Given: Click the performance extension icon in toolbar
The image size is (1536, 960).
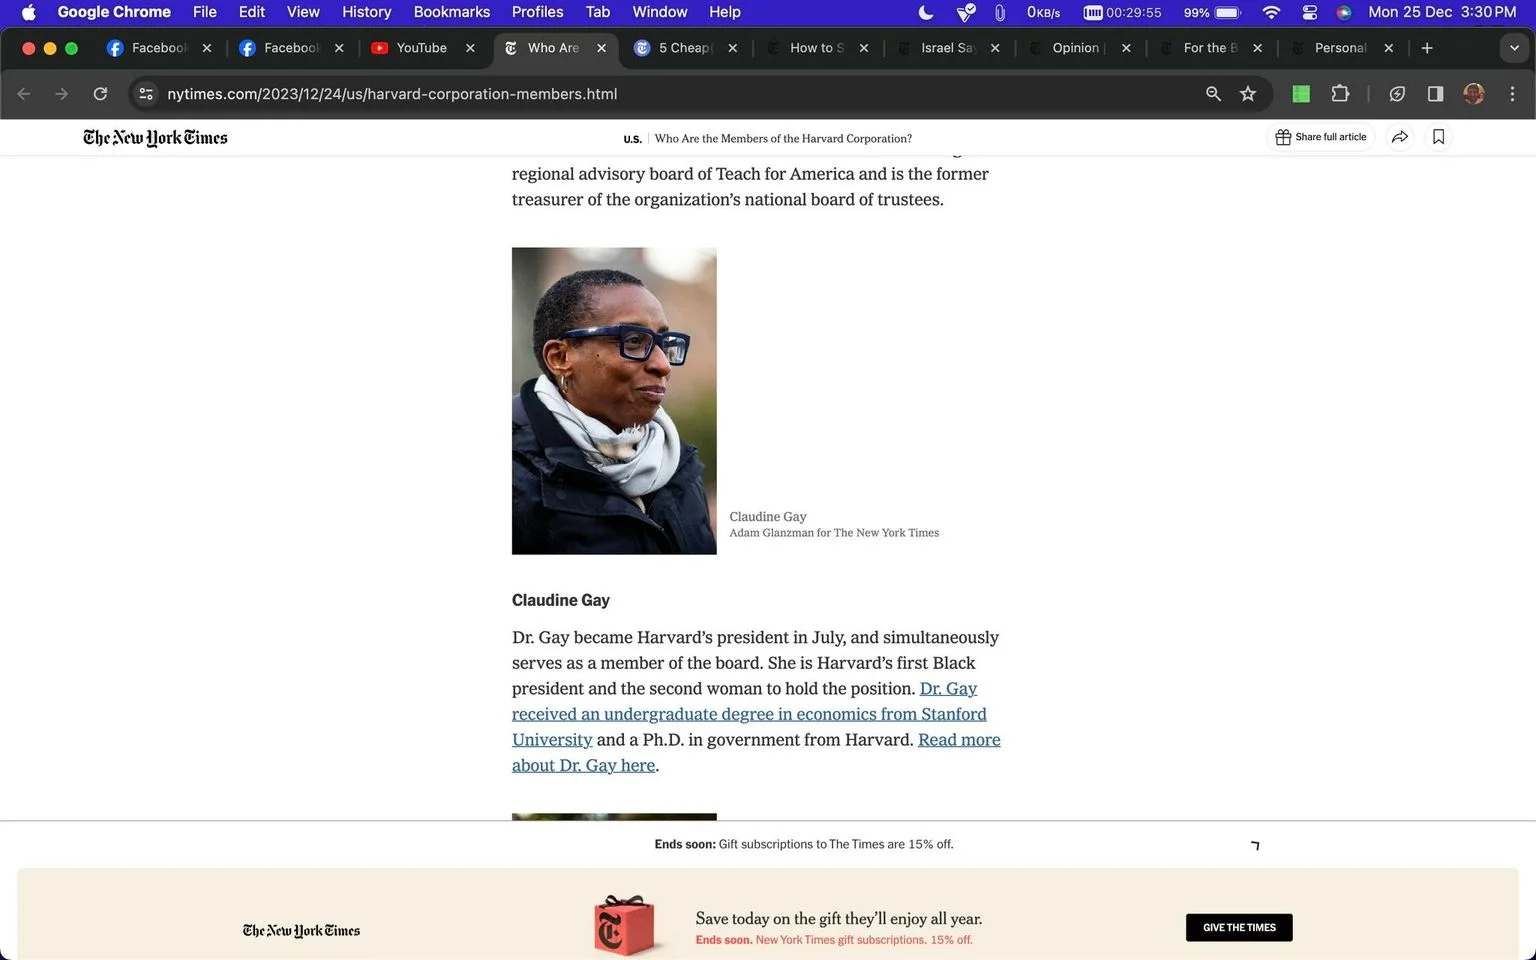Looking at the screenshot, I should 1397,94.
